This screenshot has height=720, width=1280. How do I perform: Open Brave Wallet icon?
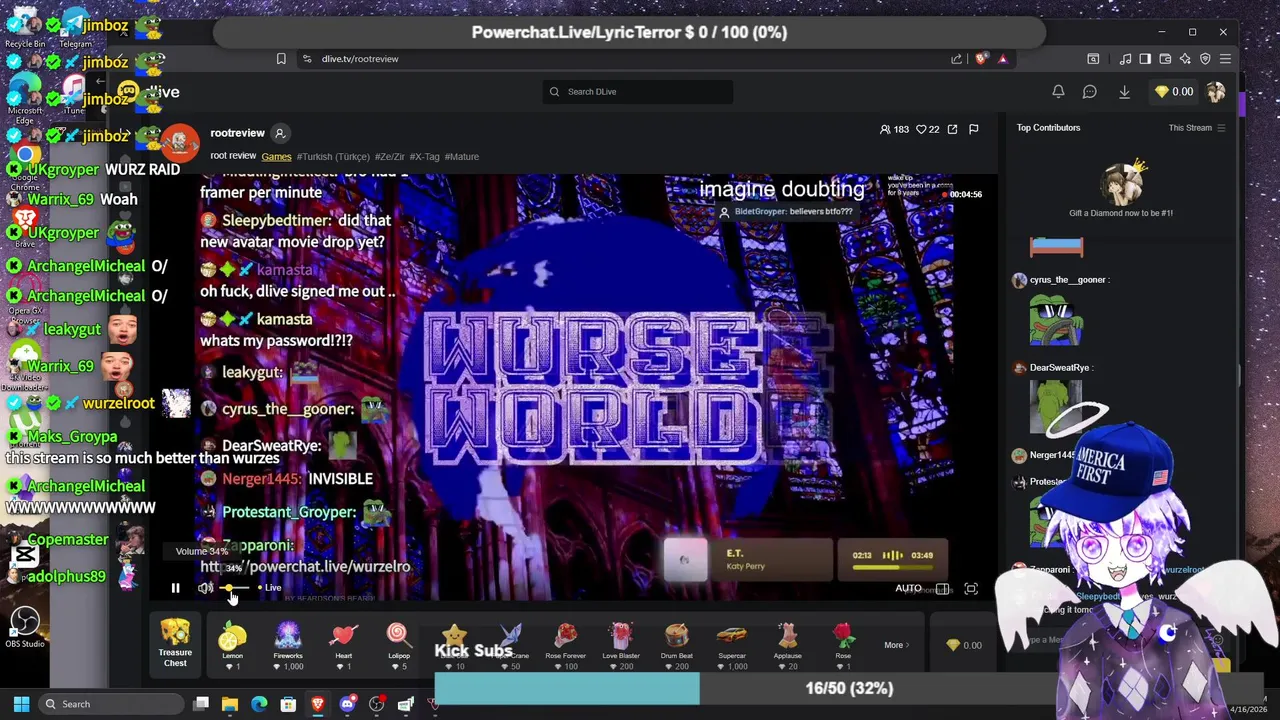1165,59
